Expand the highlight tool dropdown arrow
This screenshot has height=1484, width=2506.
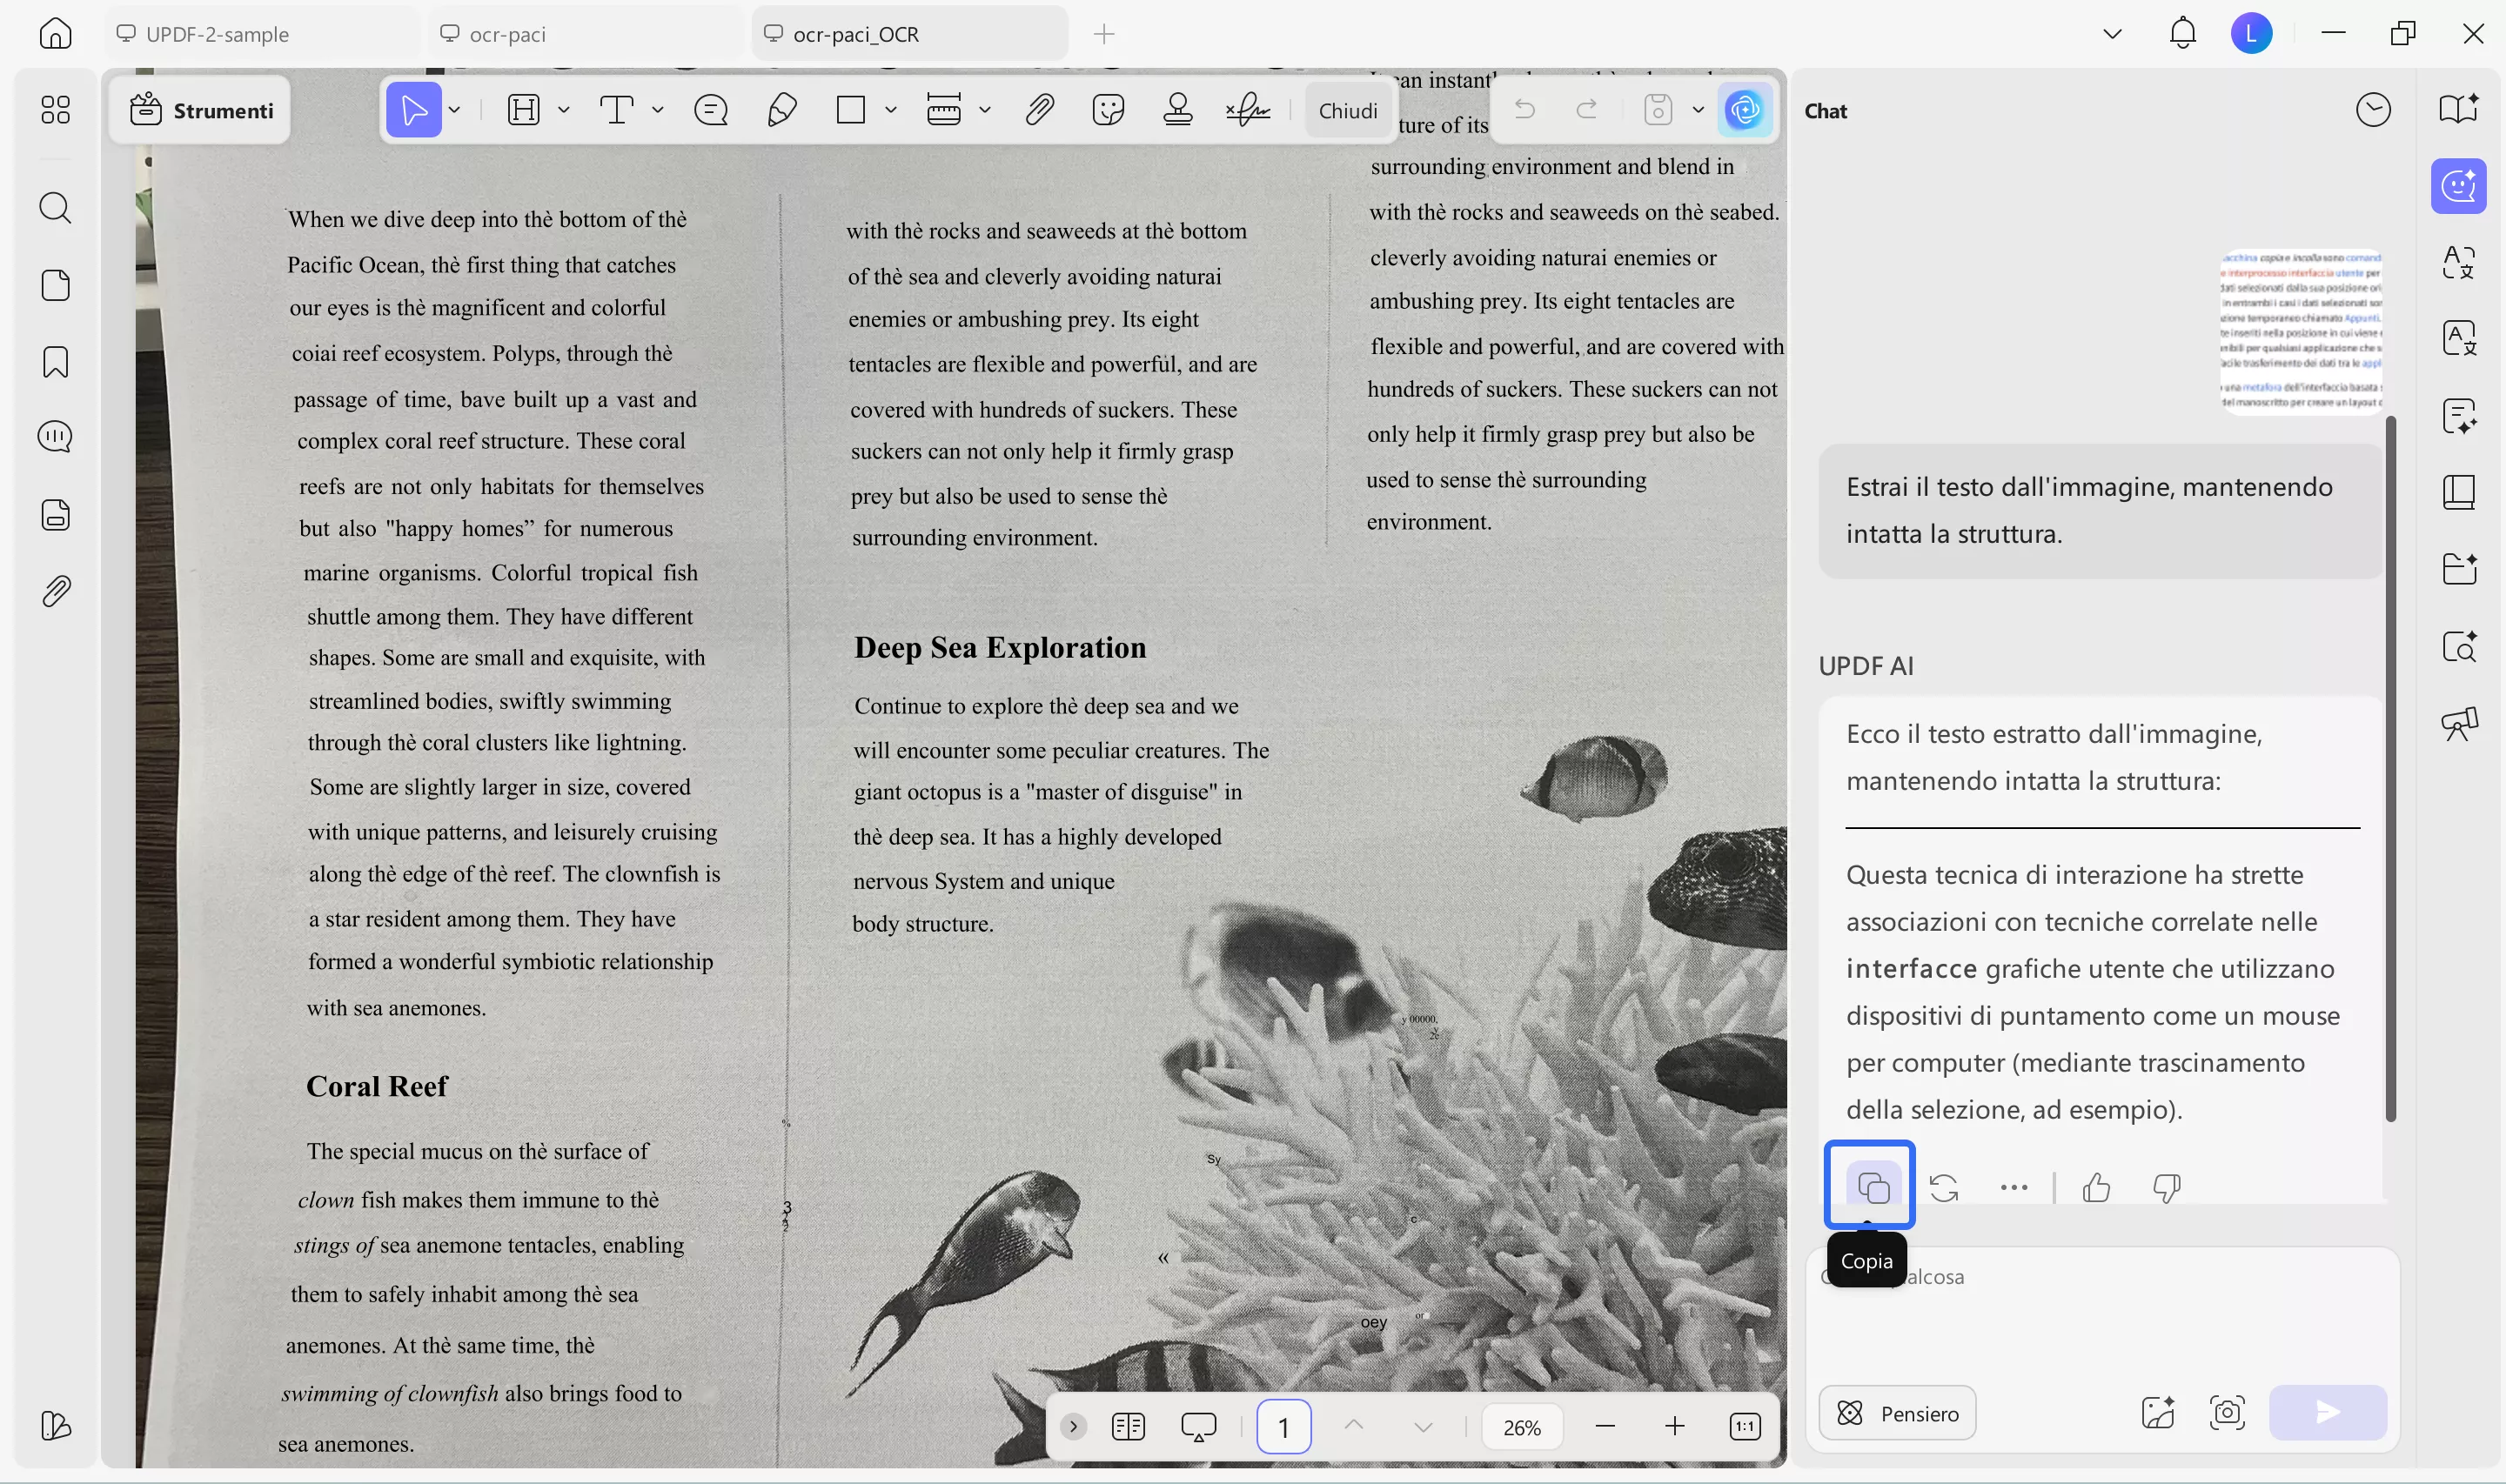pyautogui.click(x=563, y=109)
